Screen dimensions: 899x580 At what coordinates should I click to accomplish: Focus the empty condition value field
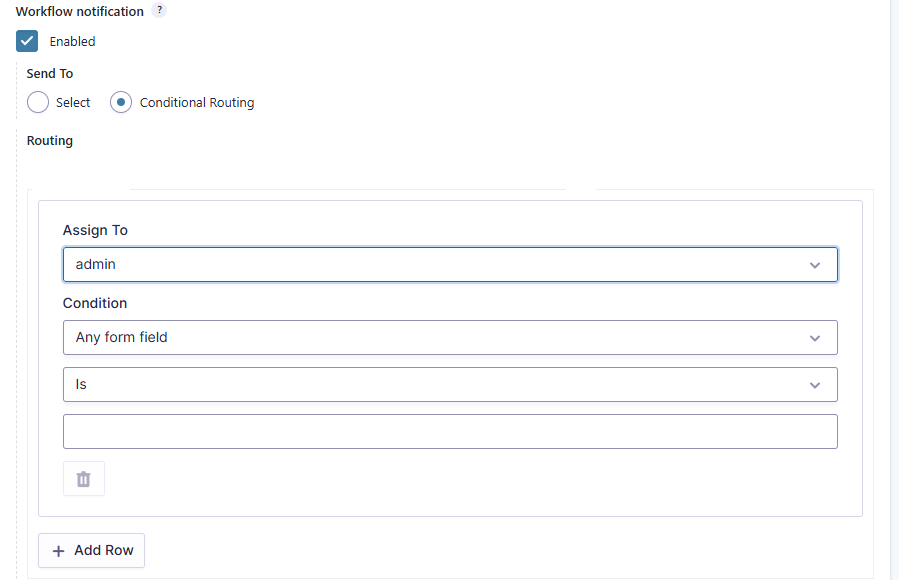450,432
